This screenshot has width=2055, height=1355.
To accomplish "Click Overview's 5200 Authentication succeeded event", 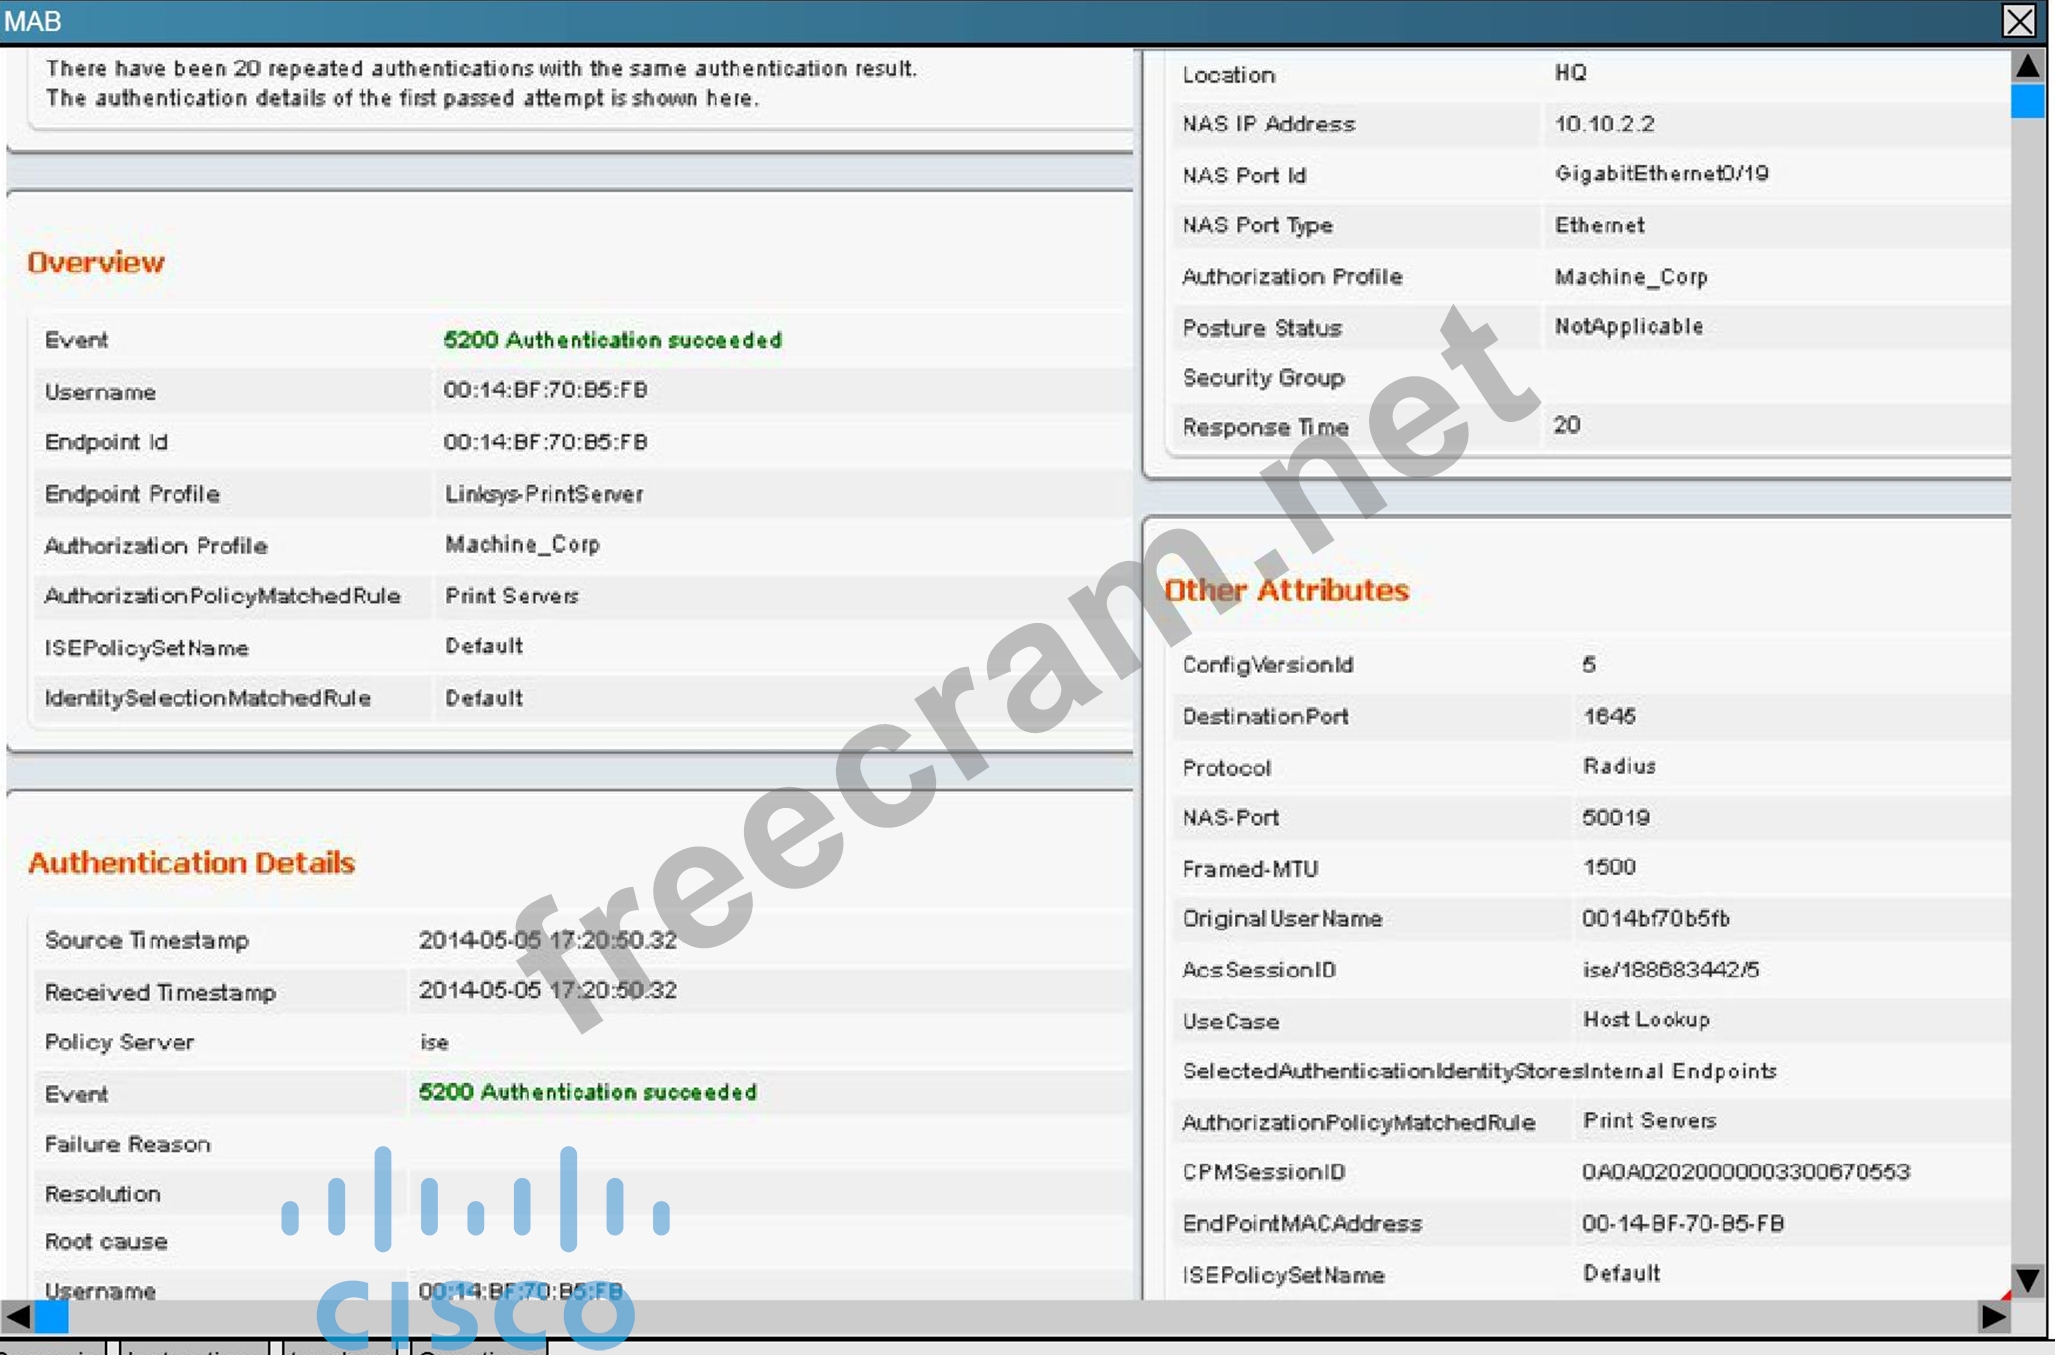I will click(612, 340).
